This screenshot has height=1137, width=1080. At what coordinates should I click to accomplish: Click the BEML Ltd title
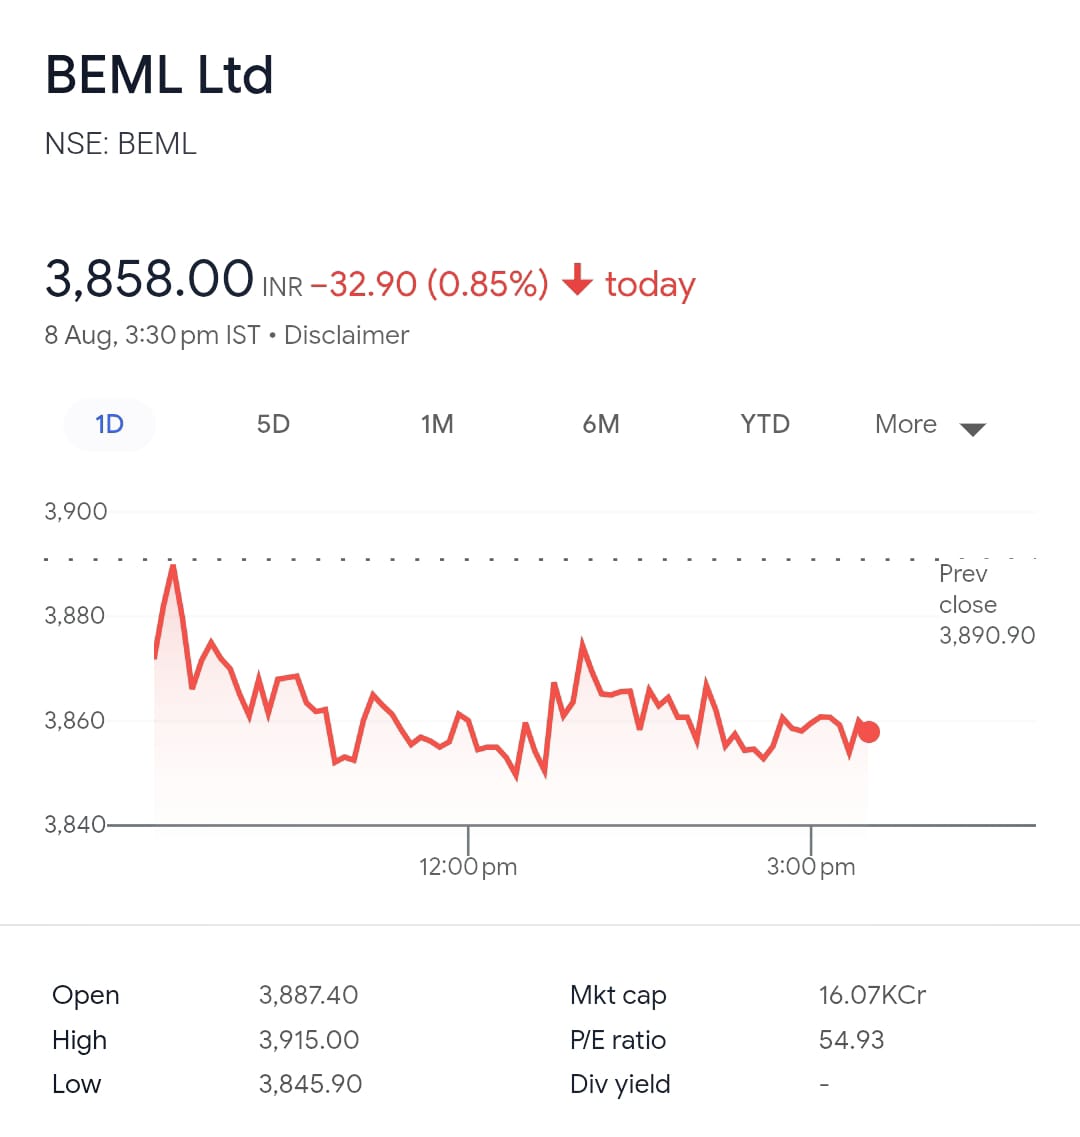pyautogui.click(x=159, y=75)
